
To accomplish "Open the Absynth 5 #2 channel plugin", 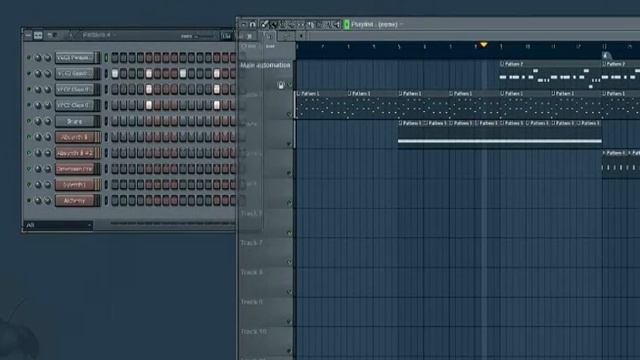I will (x=75, y=153).
